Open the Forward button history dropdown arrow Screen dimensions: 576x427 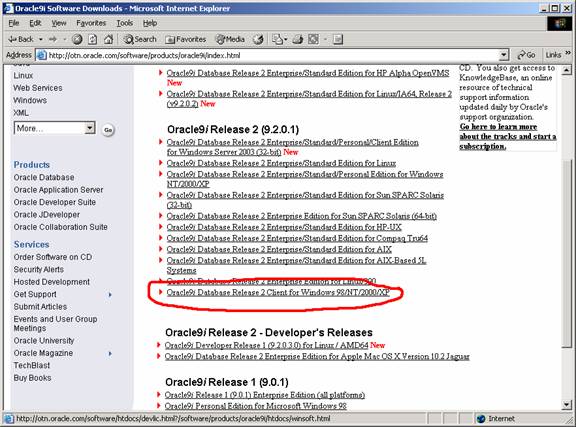point(64,39)
